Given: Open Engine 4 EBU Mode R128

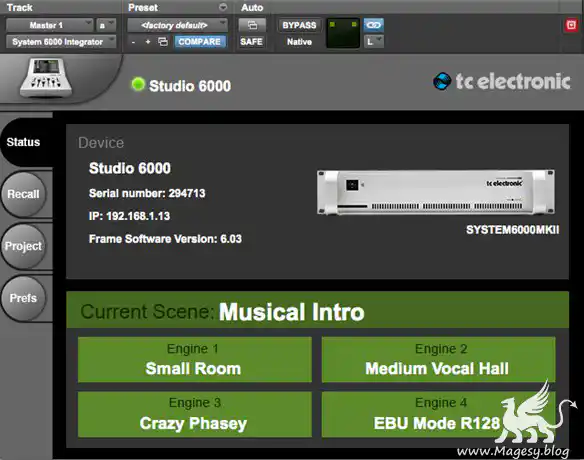Looking at the screenshot, I should click(438, 414).
